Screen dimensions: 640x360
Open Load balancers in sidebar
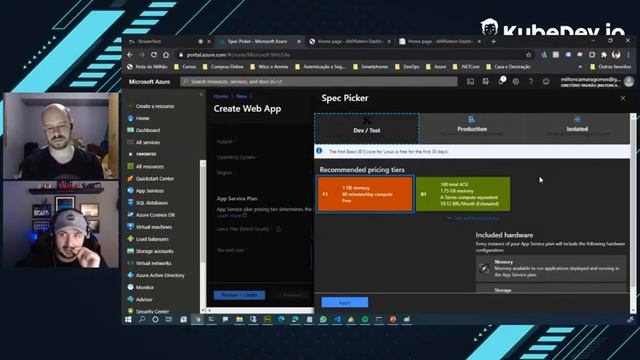pos(152,239)
